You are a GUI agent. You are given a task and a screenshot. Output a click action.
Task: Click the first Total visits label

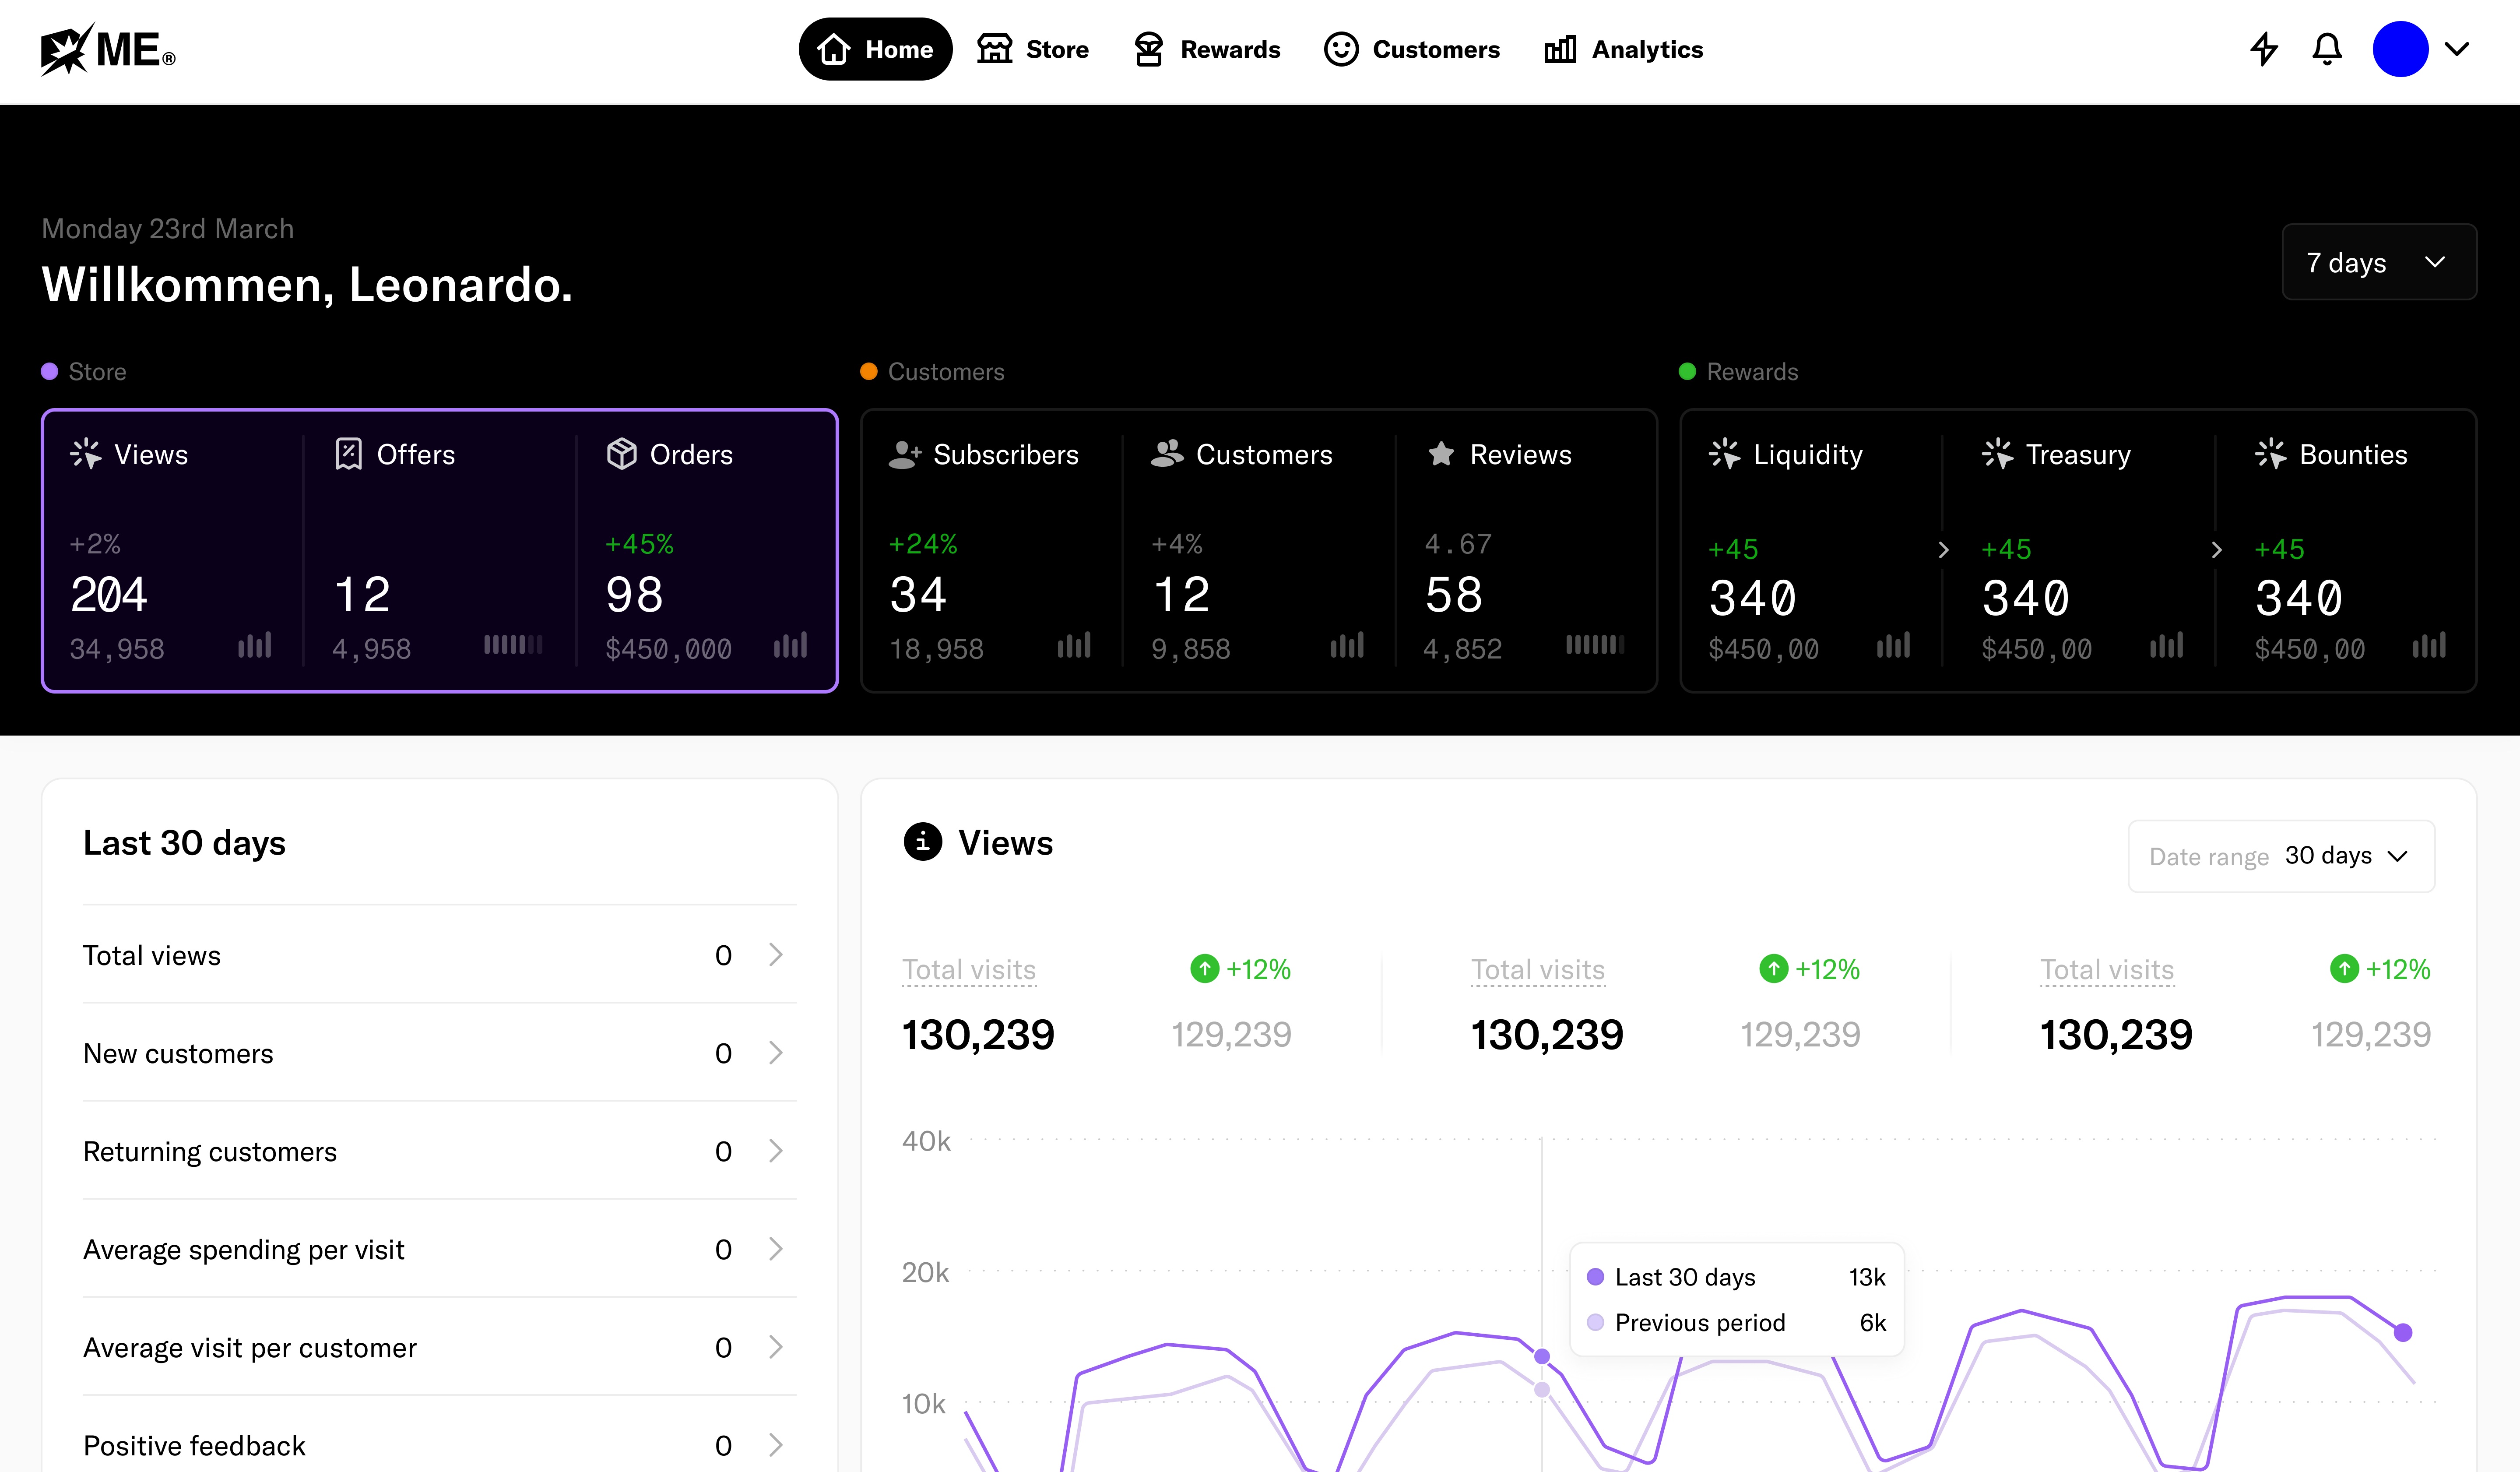tap(969, 970)
